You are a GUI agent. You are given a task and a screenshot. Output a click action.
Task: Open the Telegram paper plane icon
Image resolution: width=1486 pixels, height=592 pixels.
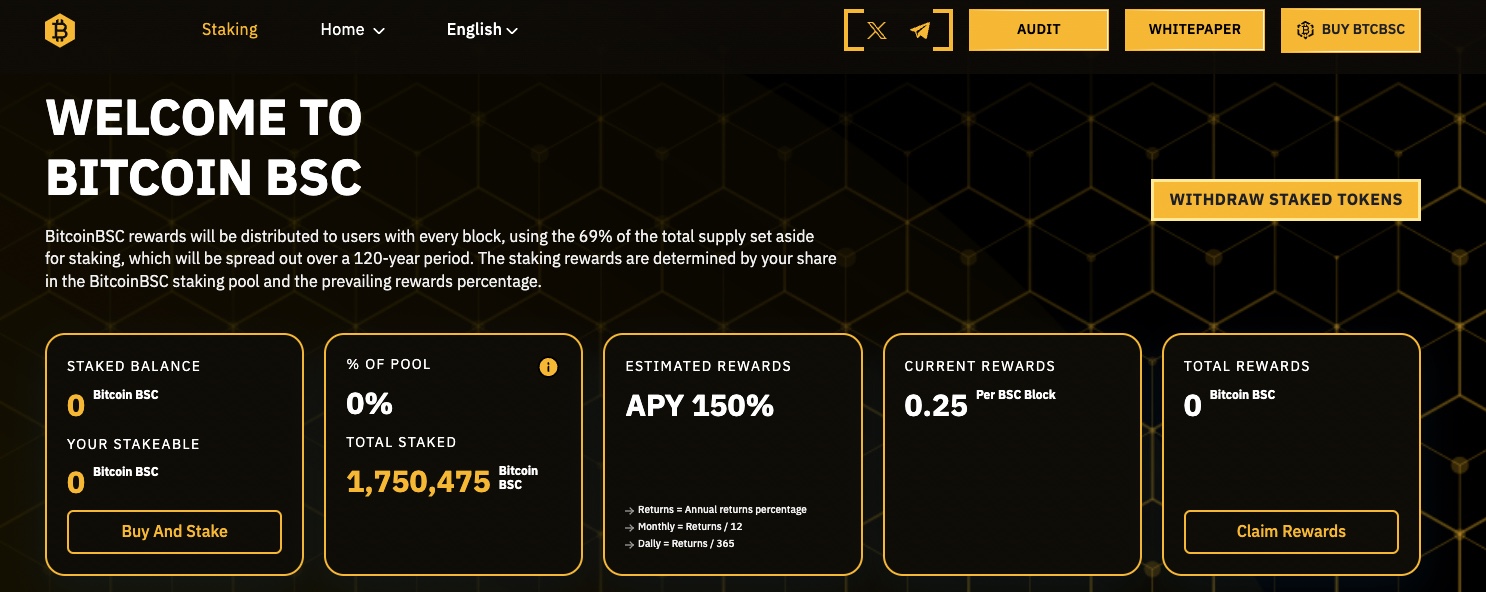pos(921,30)
